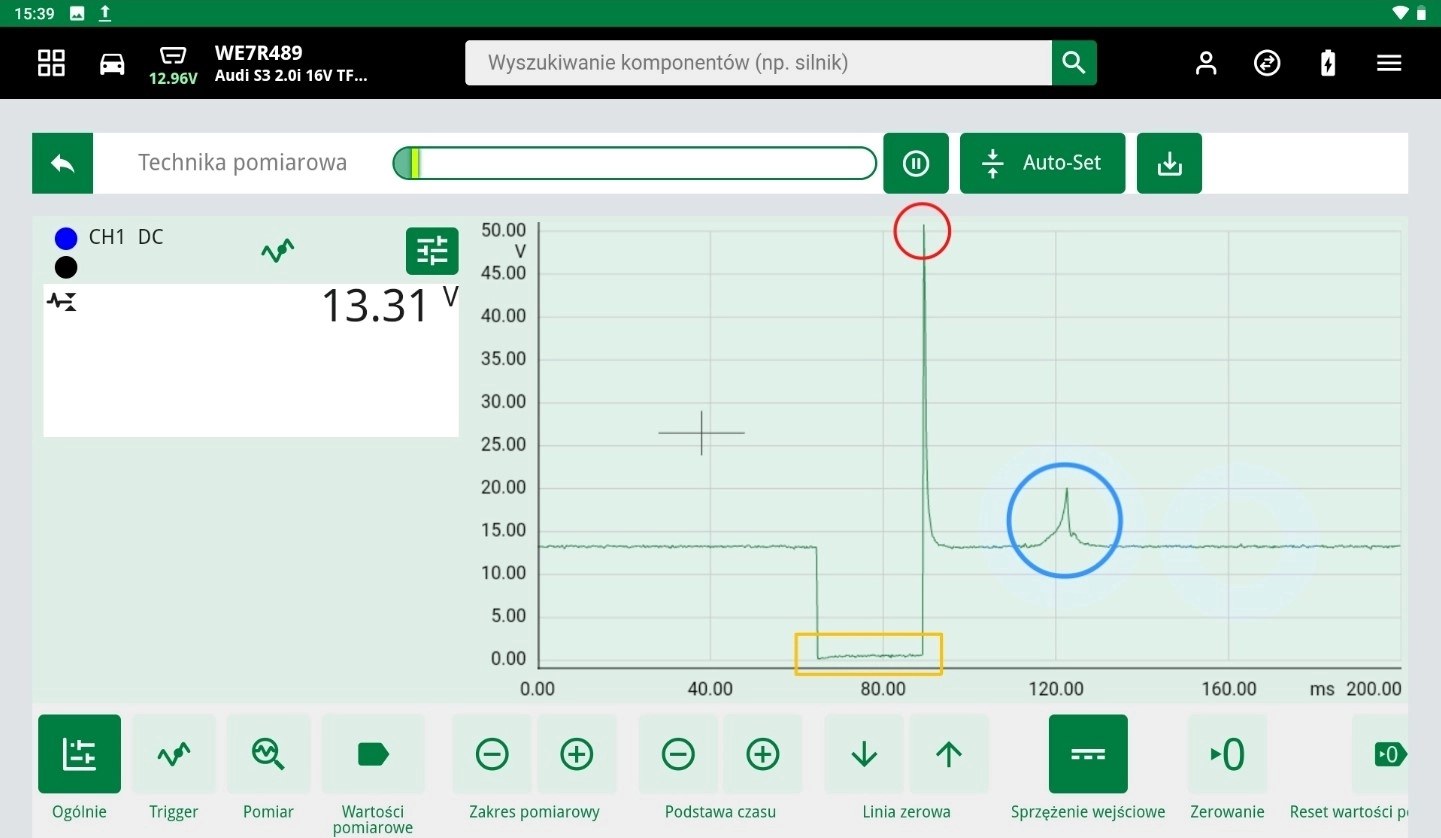Tap the upload notification icon in status bar
The image size is (1441, 838).
click(x=105, y=13)
